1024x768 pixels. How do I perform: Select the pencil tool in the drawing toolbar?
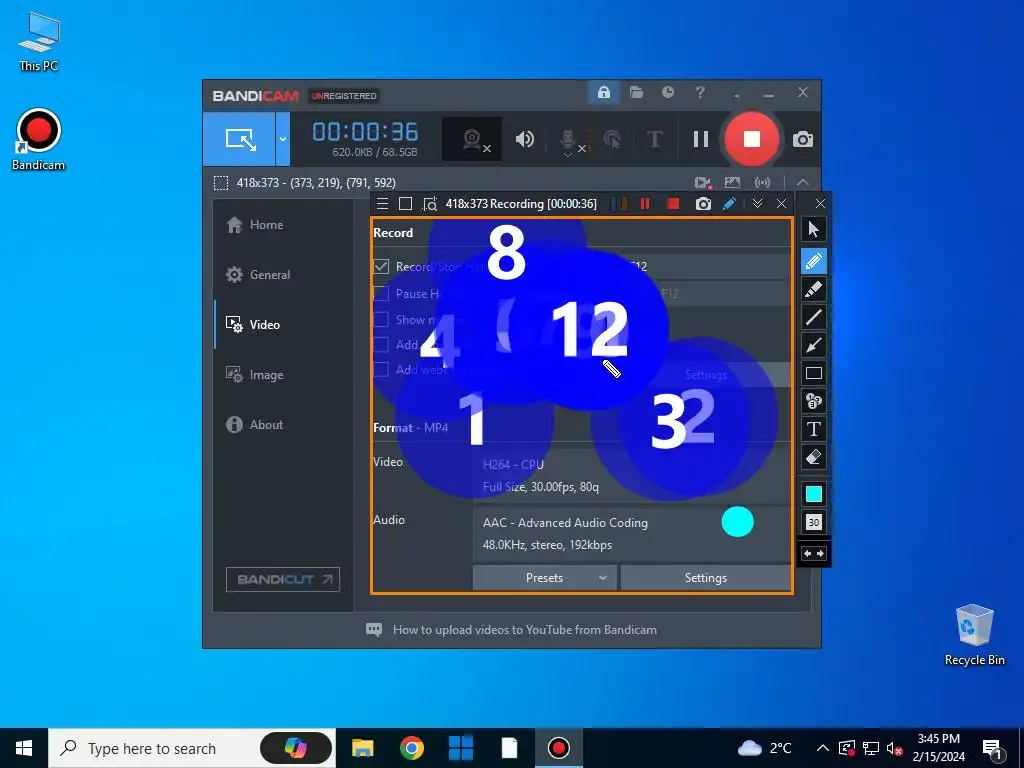tap(814, 261)
